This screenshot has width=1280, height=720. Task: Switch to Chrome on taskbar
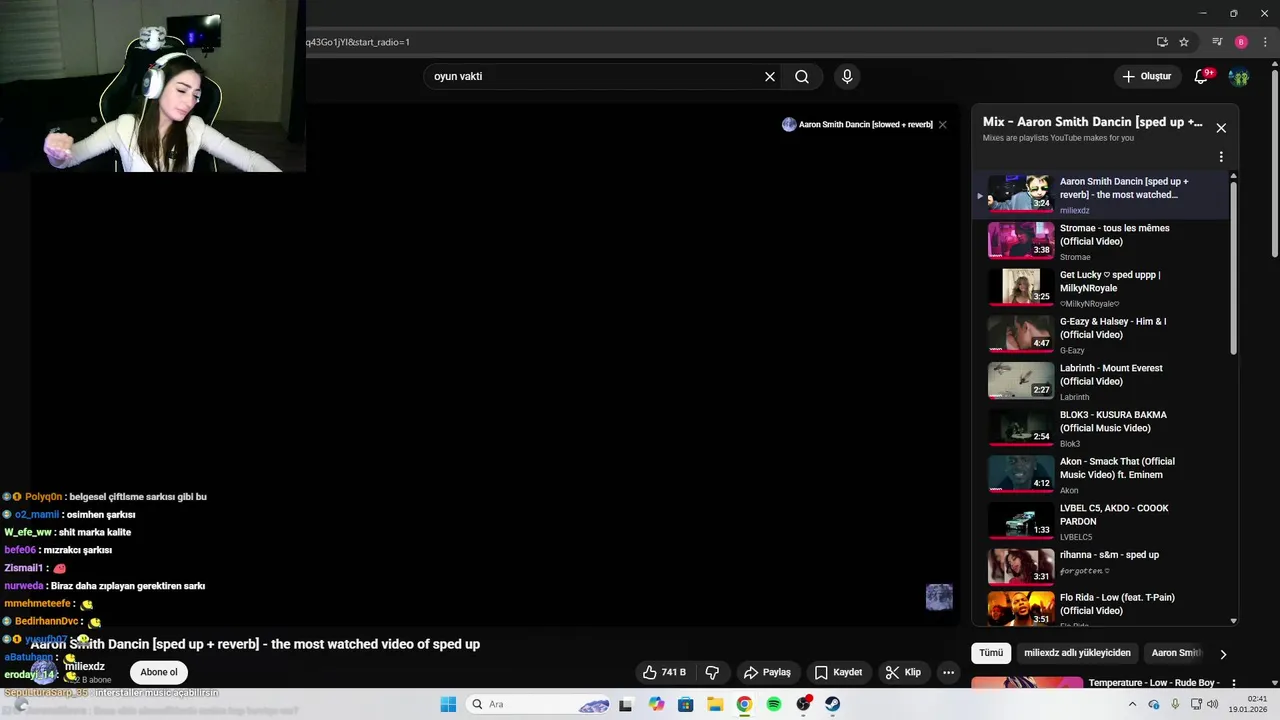click(x=744, y=704)
